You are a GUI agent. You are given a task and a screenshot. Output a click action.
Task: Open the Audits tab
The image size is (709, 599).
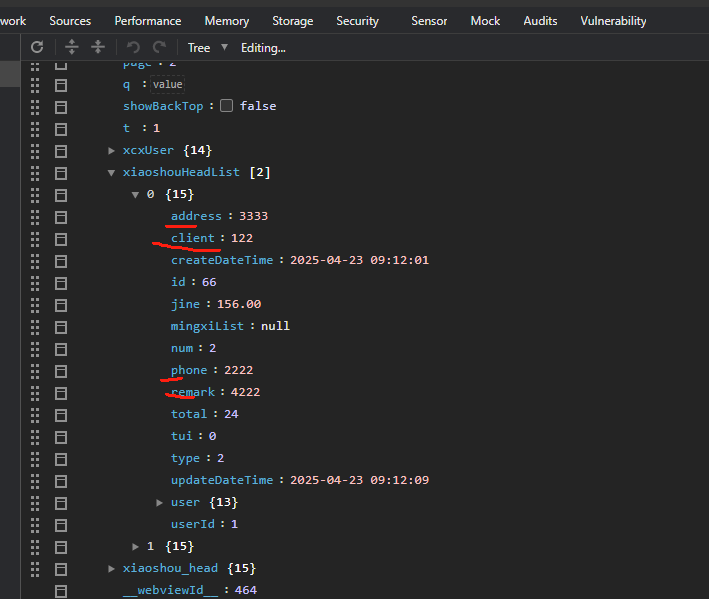point(540,21)
